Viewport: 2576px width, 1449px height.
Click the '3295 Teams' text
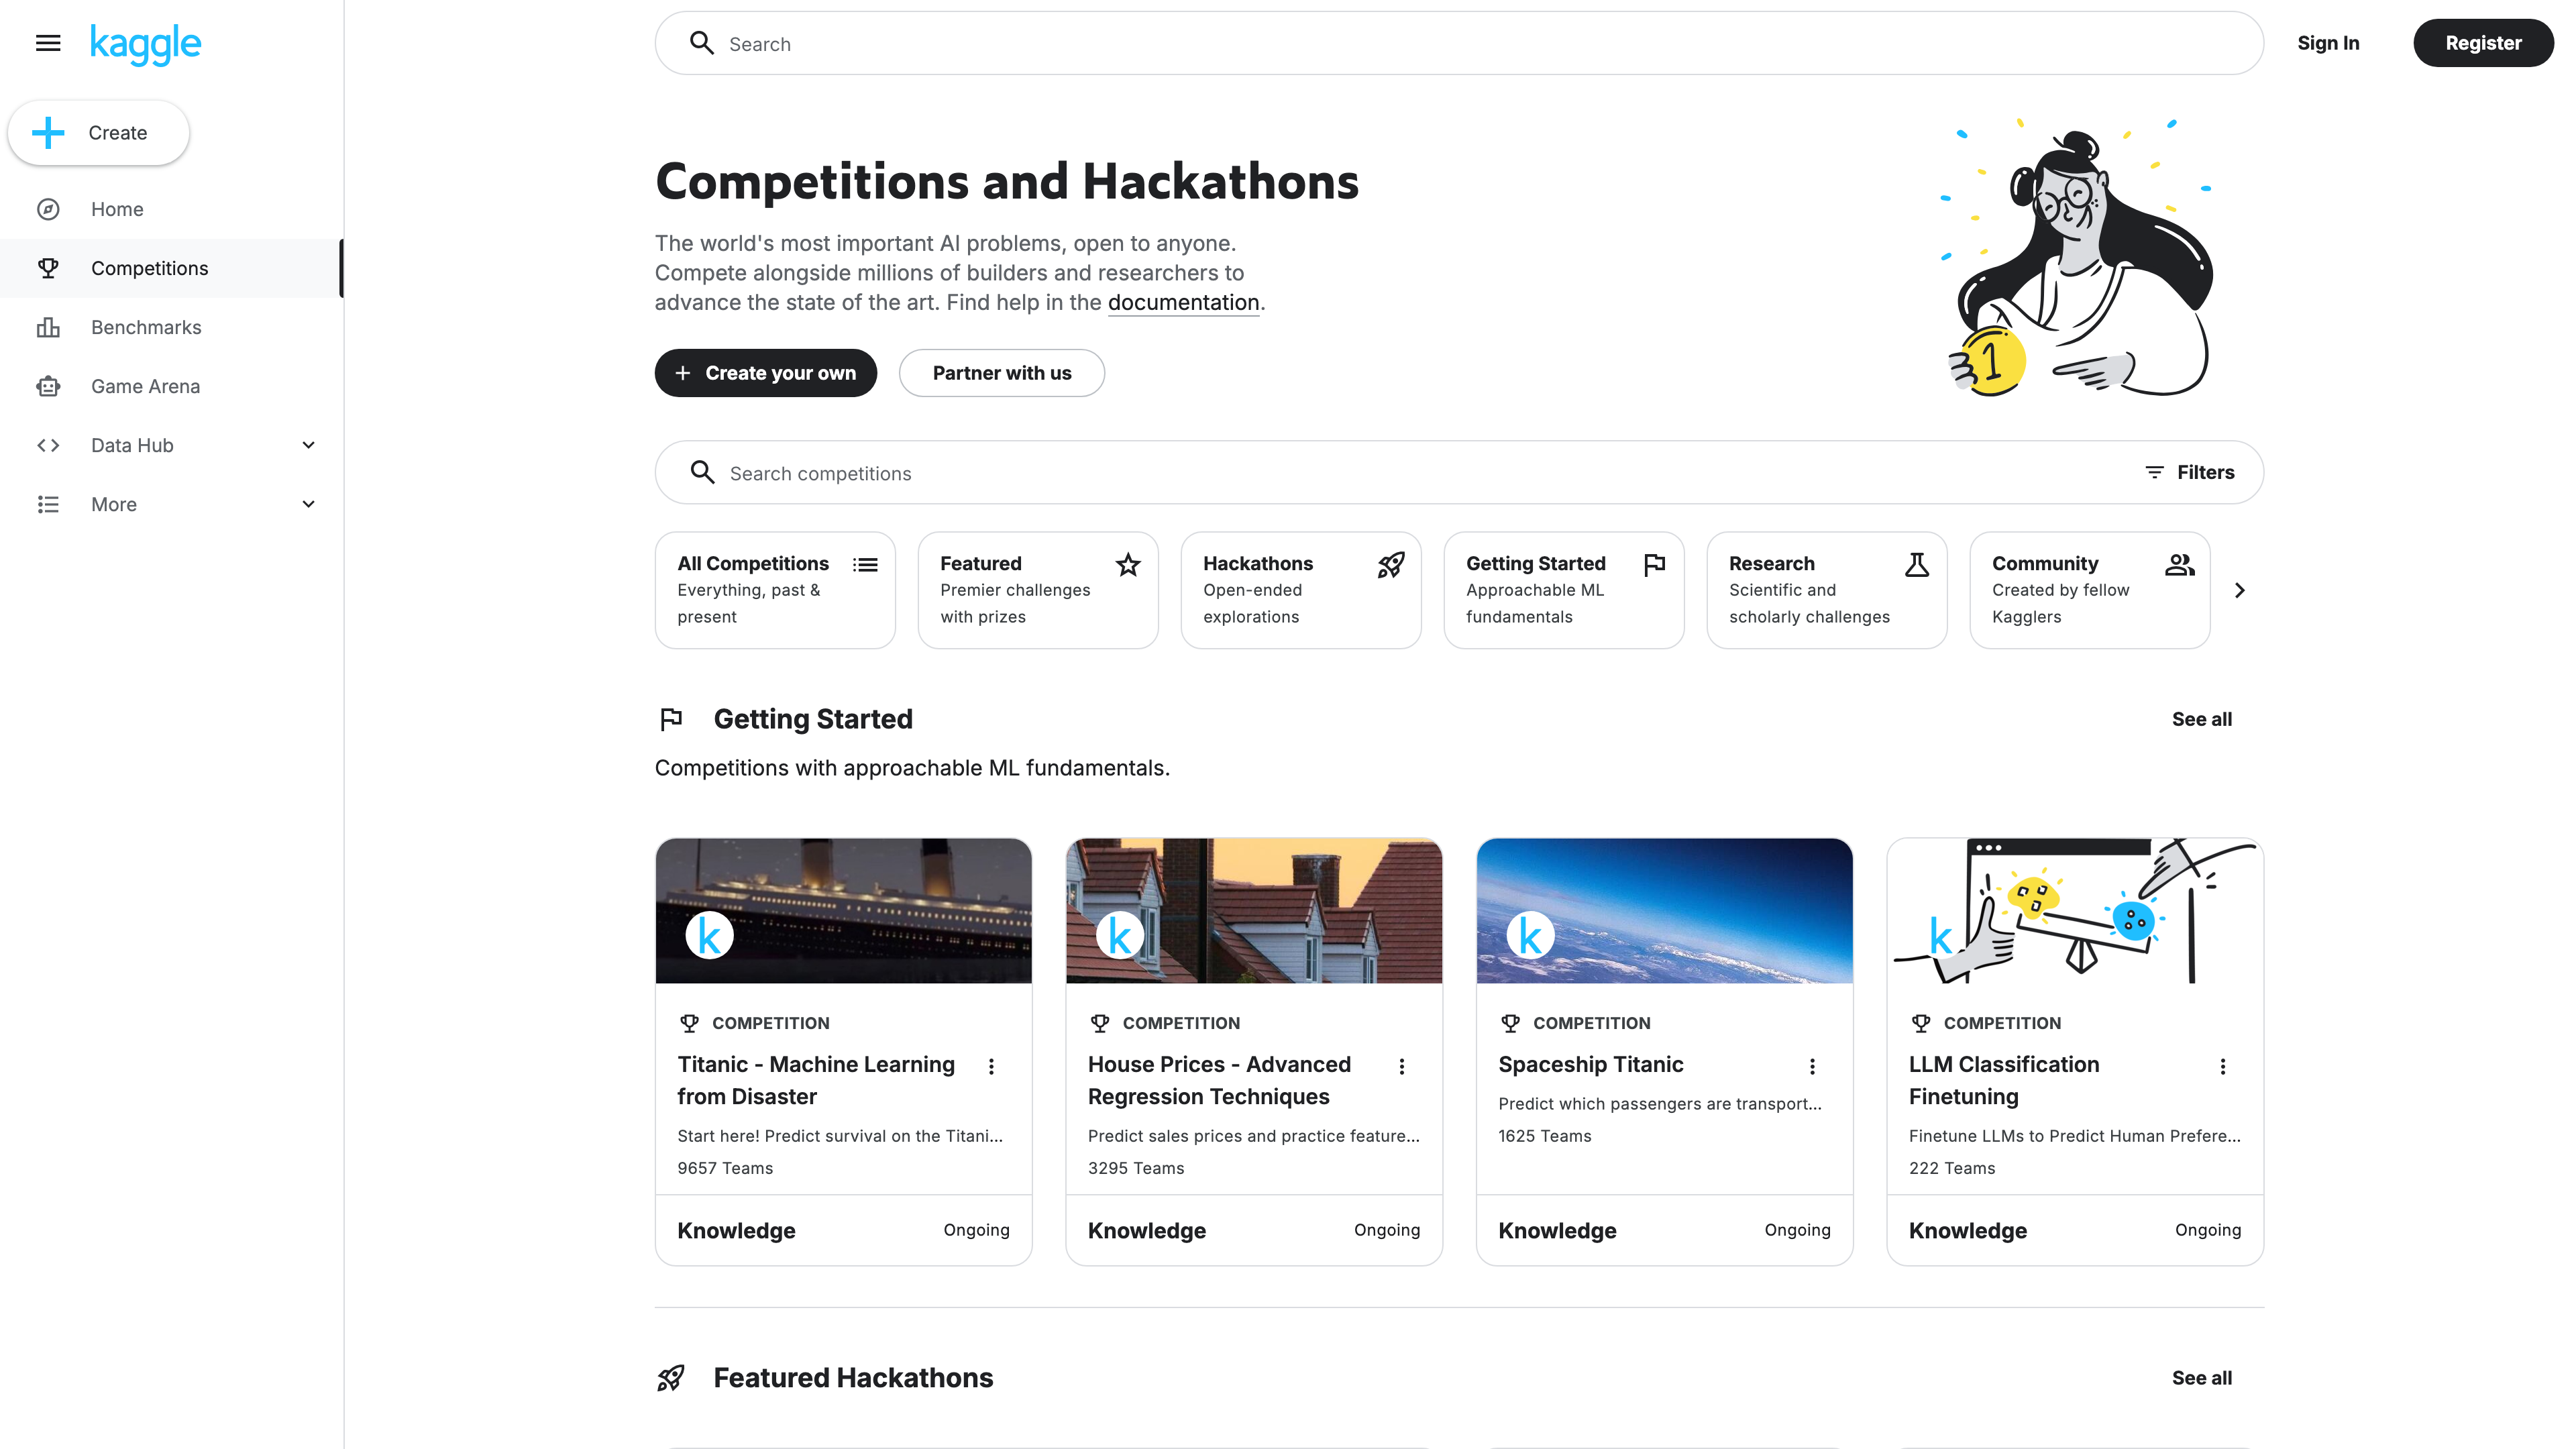1136,1168
